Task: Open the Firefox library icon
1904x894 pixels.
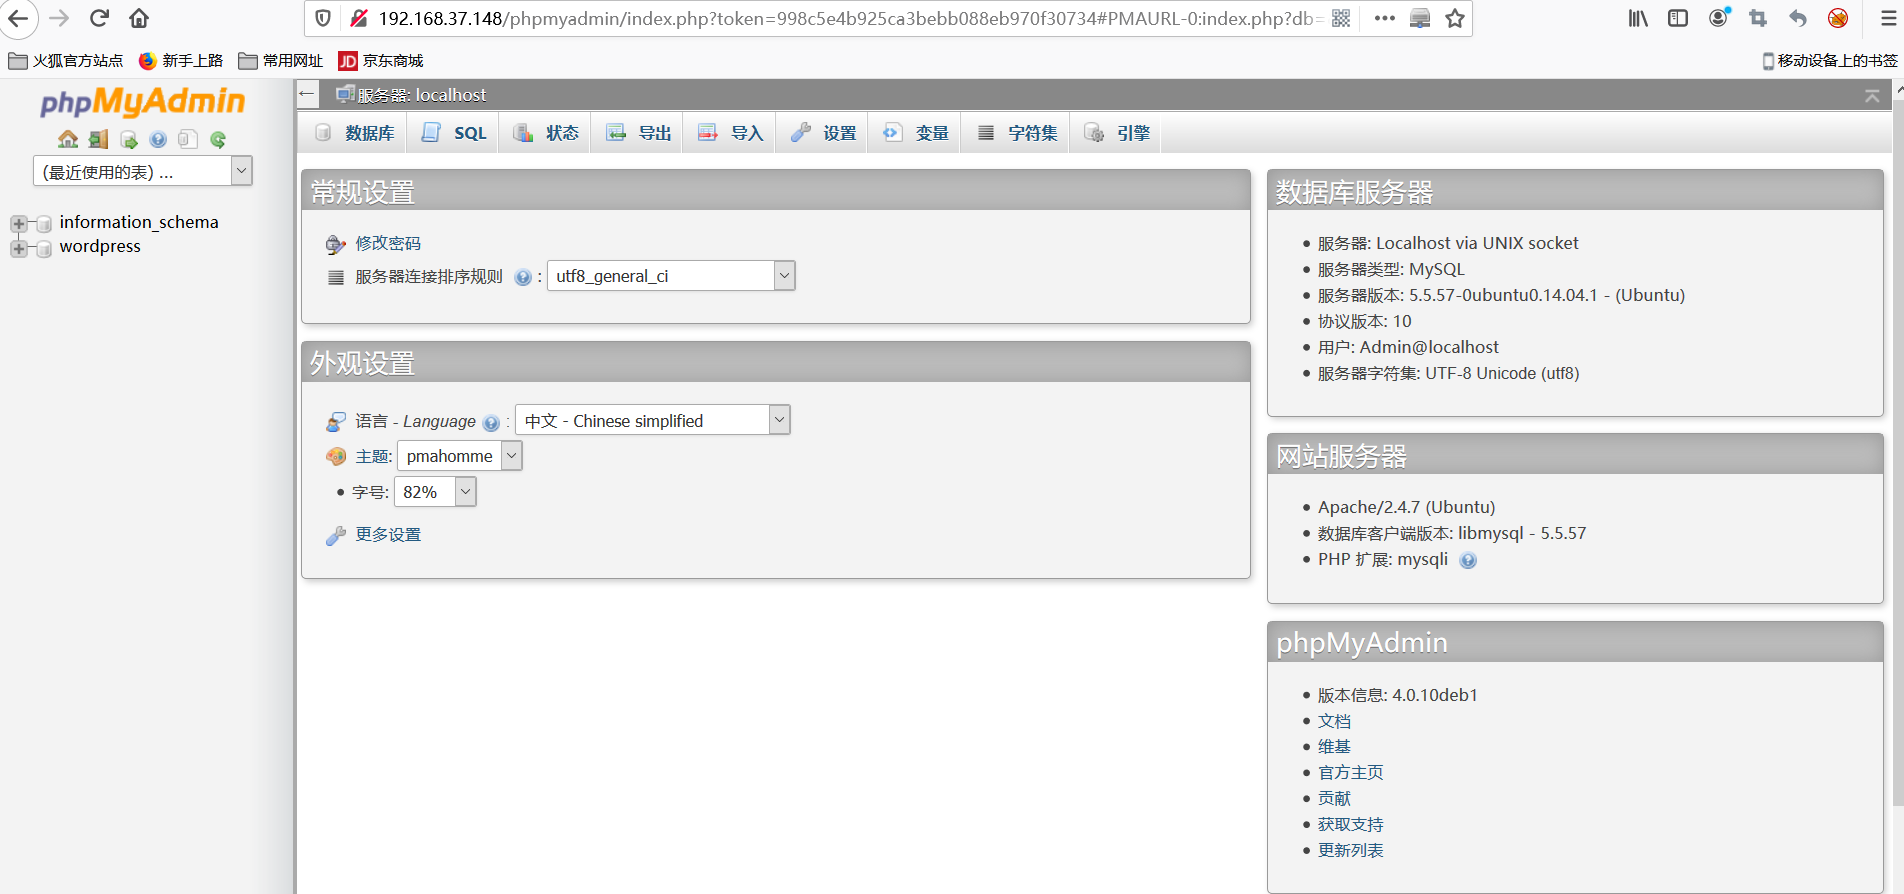Action: tap(1638, 18)
